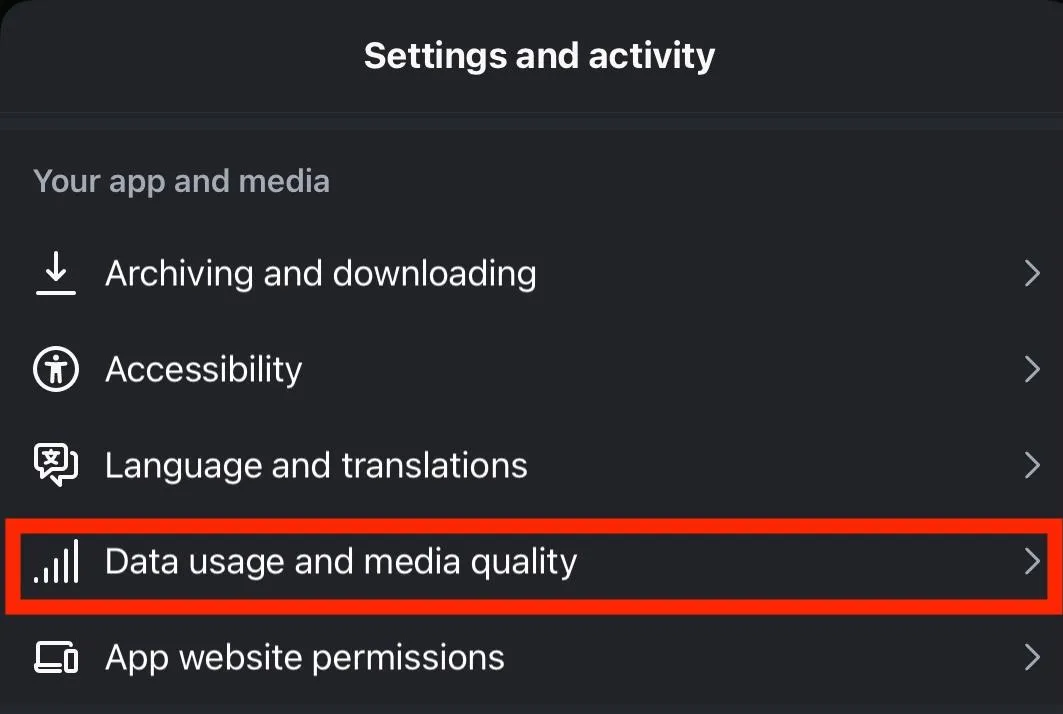Click the device icon beside App website permissions
The width and height of the screenshot is (1063, 714).
tap(55, 658)
